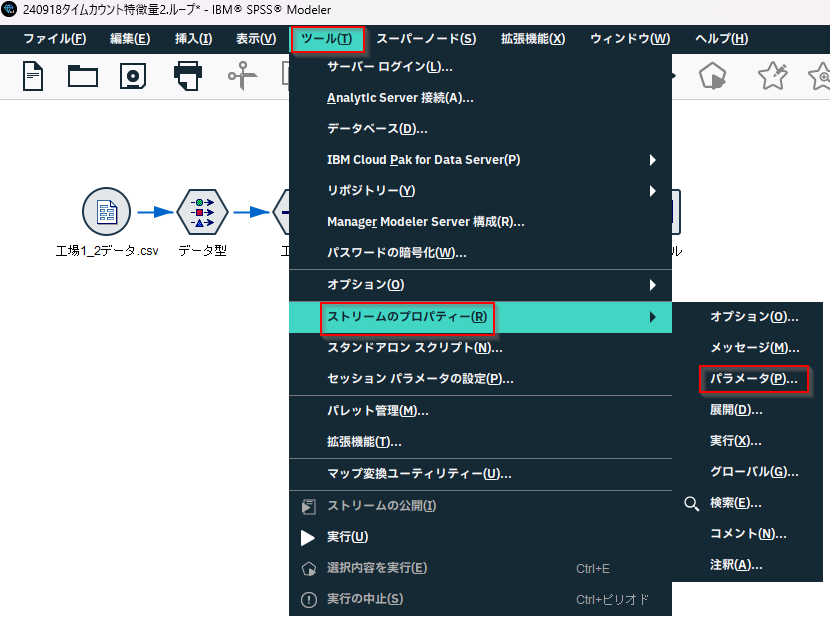Select オプション(O) entry in the Tools menu
Viewport: 830px width, 635px height.
coord(480,285)
